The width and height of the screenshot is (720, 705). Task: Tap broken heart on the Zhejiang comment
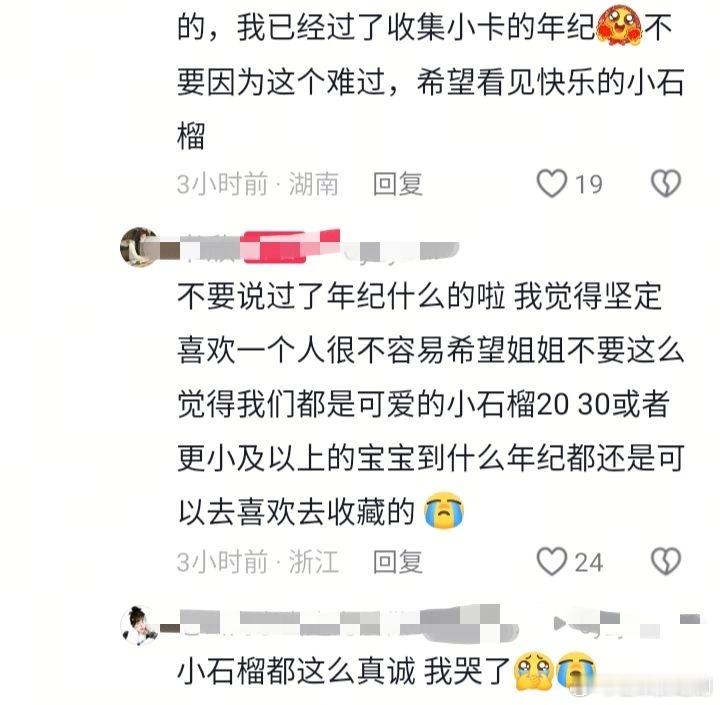666,561
